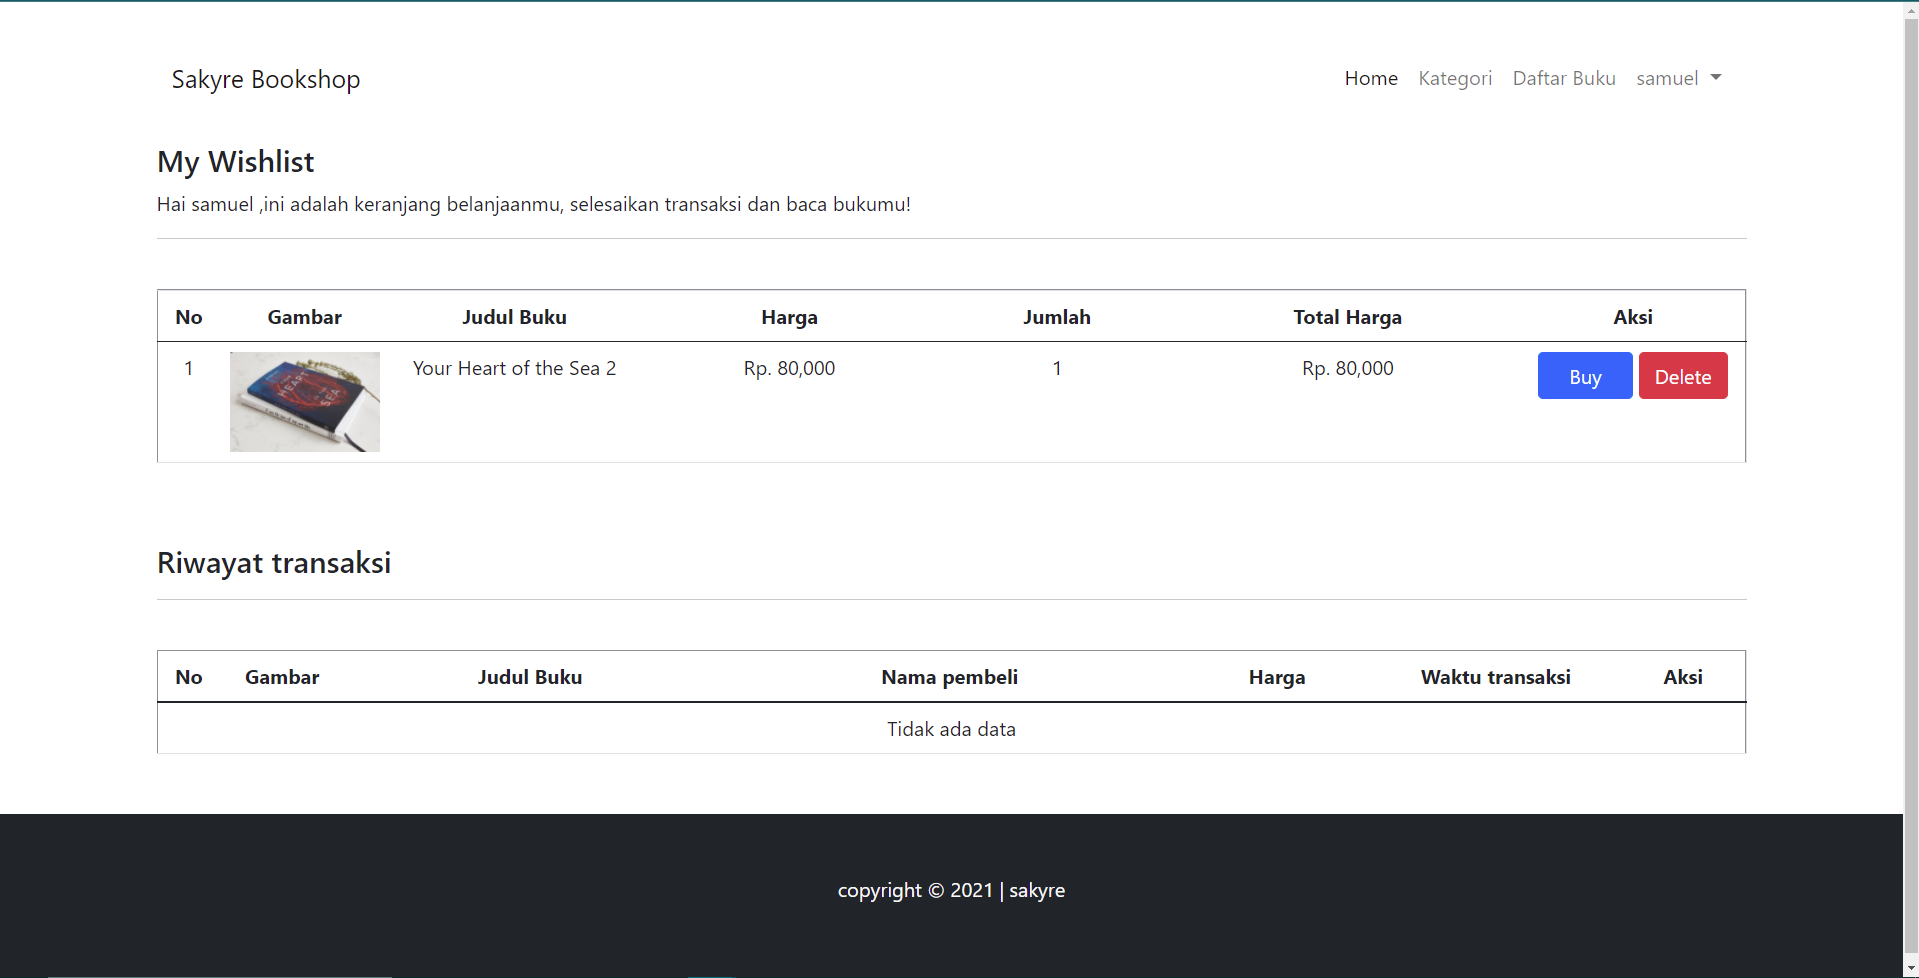Click the vertical scrollbar track
This screenshot has width=1919, height=978.
[1910, 500]
